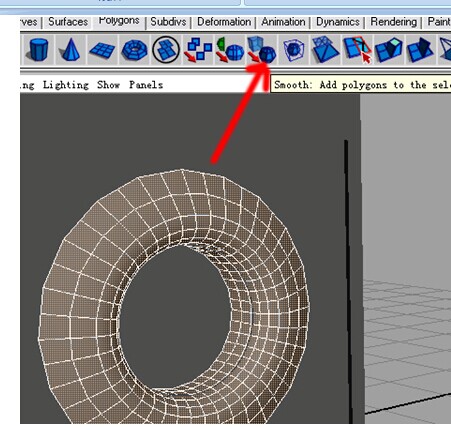Open the Lighting panel menu
This screenshot has width=451, height=430.
66,85
